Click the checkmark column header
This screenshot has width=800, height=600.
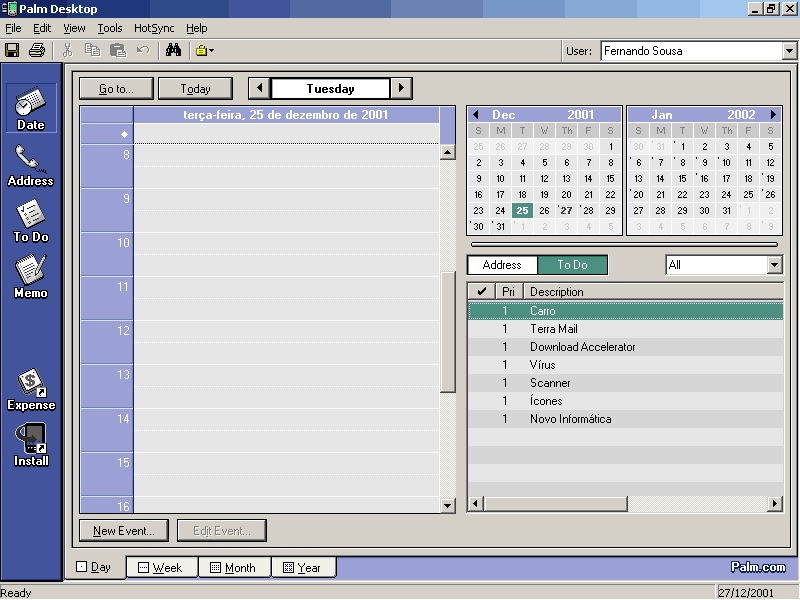481,292
